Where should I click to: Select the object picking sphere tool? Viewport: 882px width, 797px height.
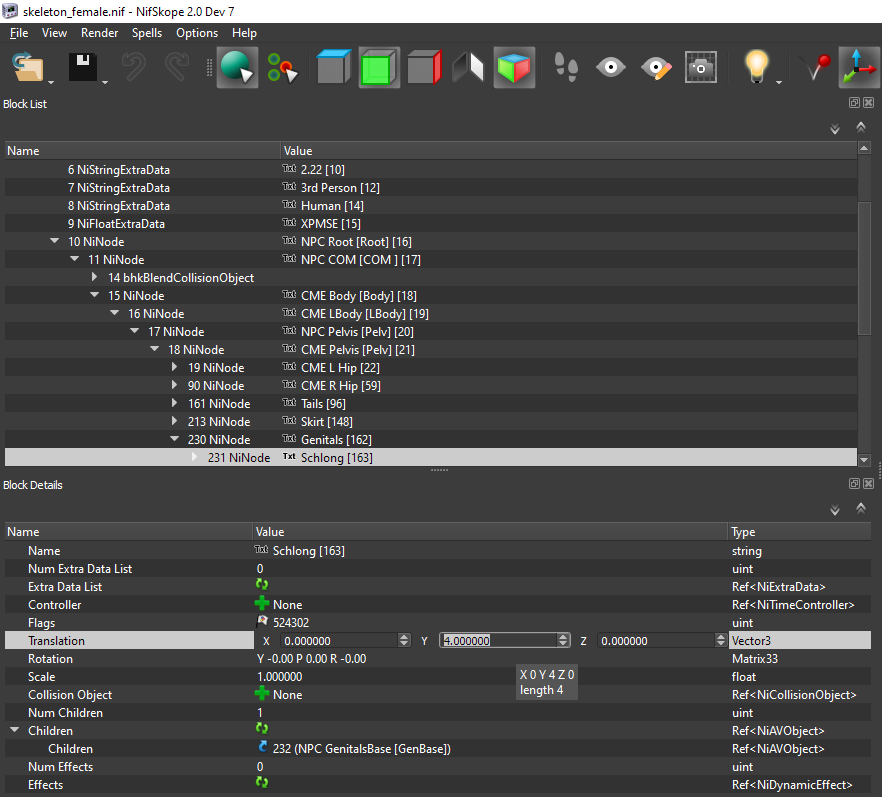pos(237,67)
